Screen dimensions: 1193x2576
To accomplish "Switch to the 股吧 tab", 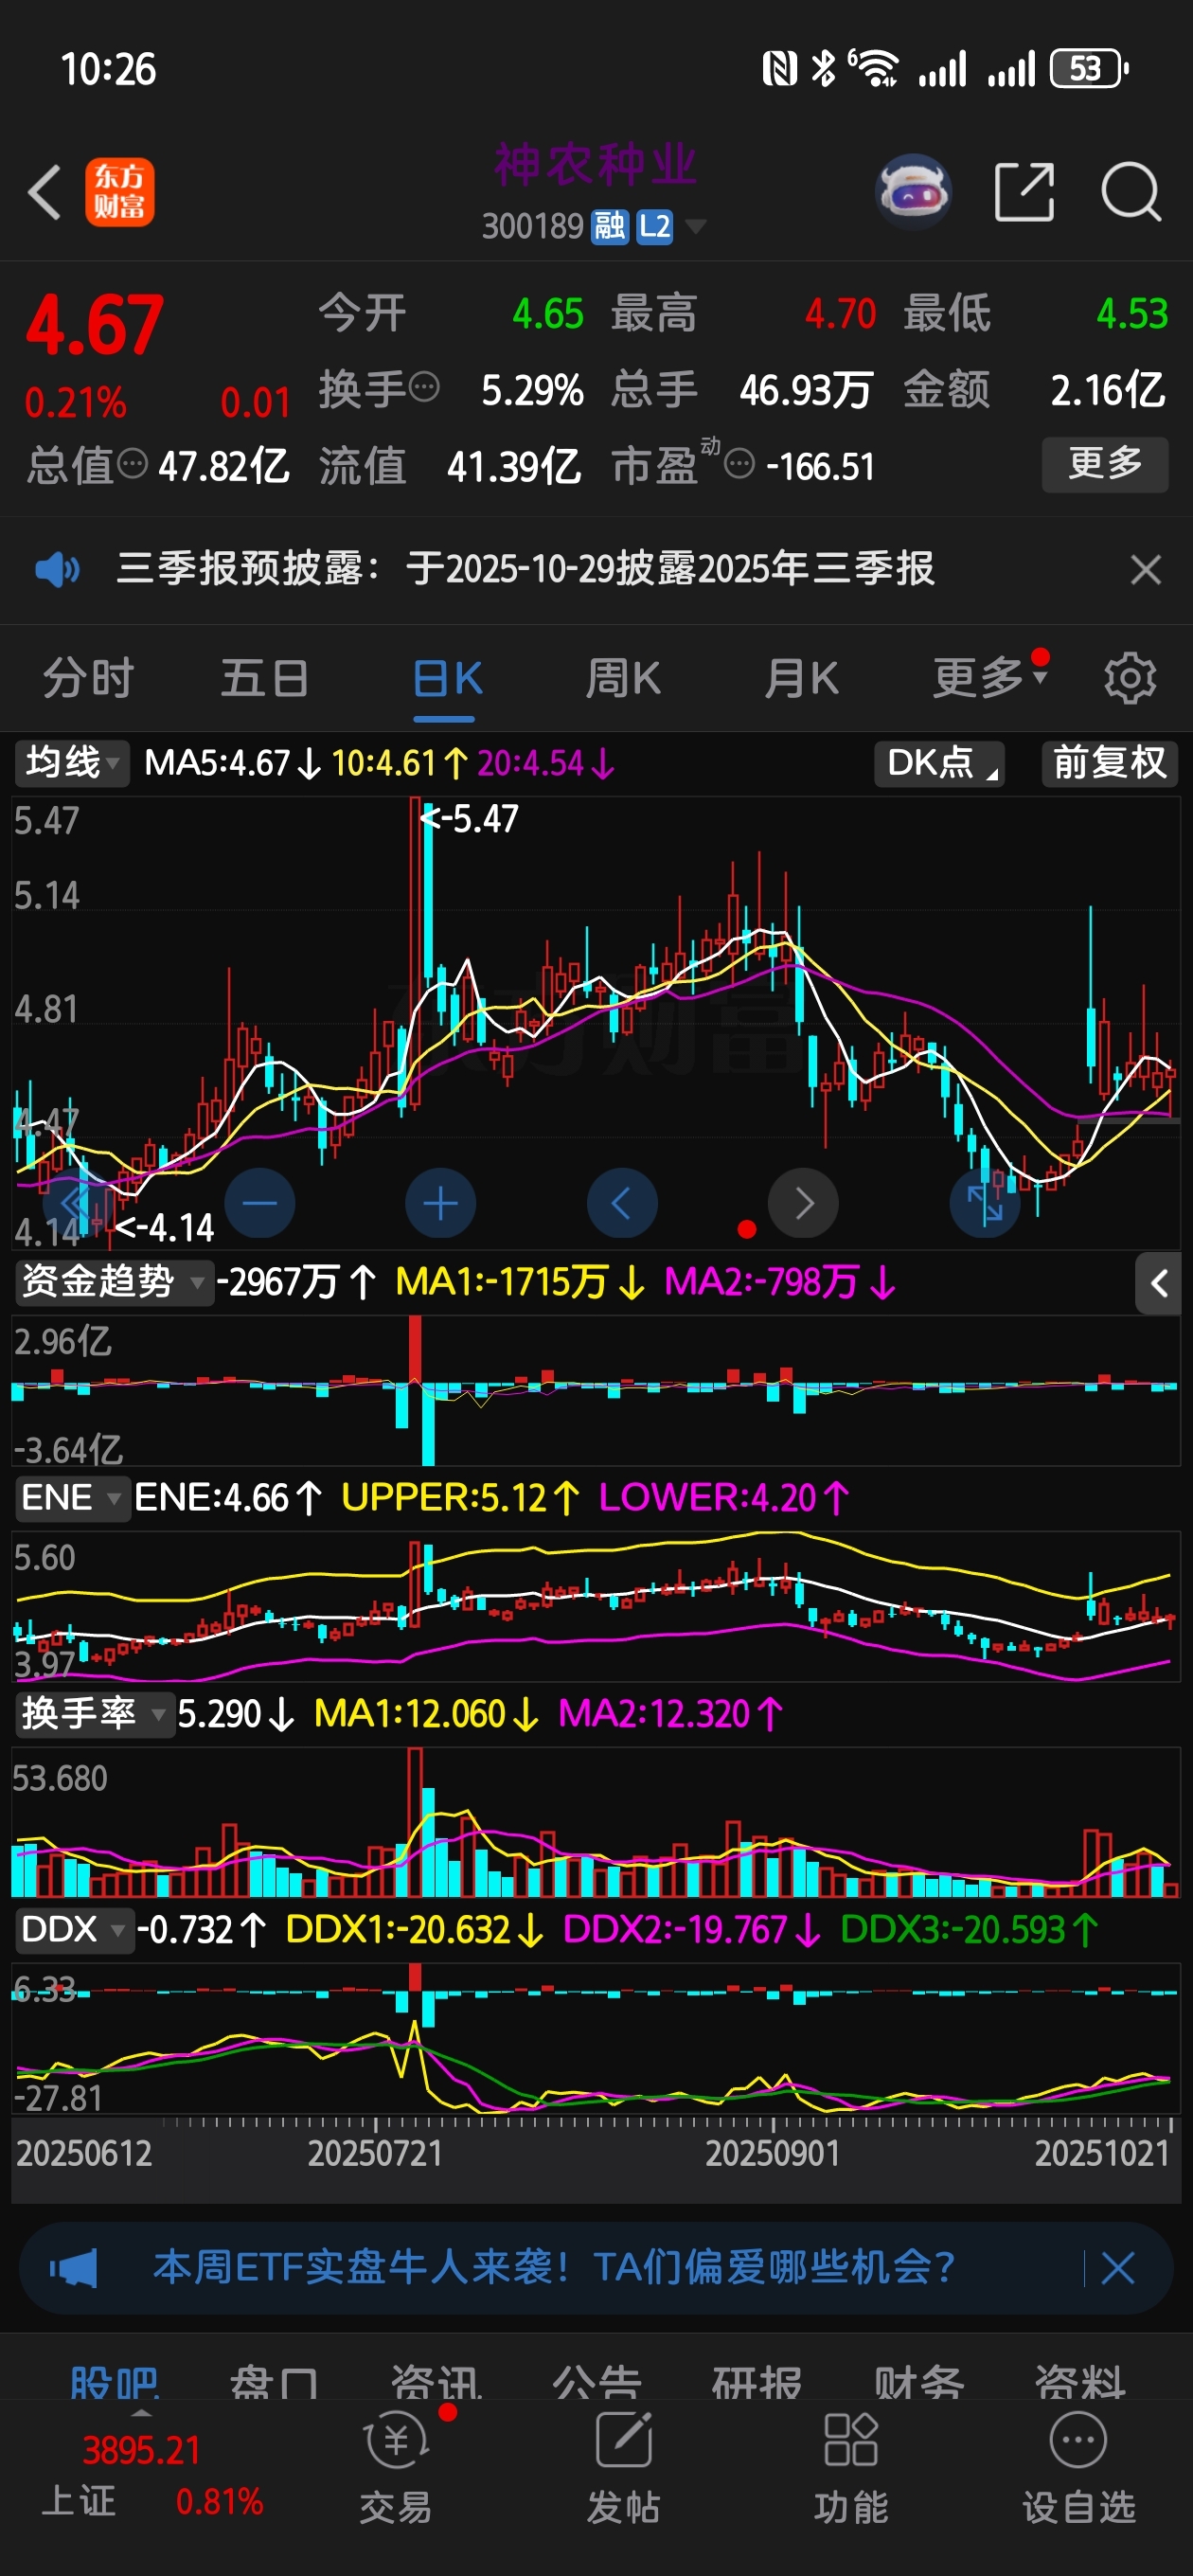I will [114, 2384].
